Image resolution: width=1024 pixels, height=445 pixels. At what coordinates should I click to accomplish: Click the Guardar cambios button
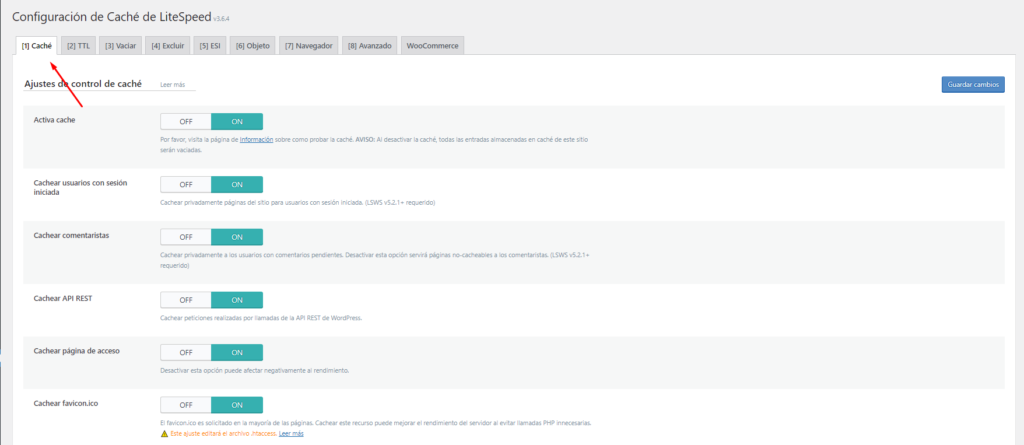(x=973, y=85)
